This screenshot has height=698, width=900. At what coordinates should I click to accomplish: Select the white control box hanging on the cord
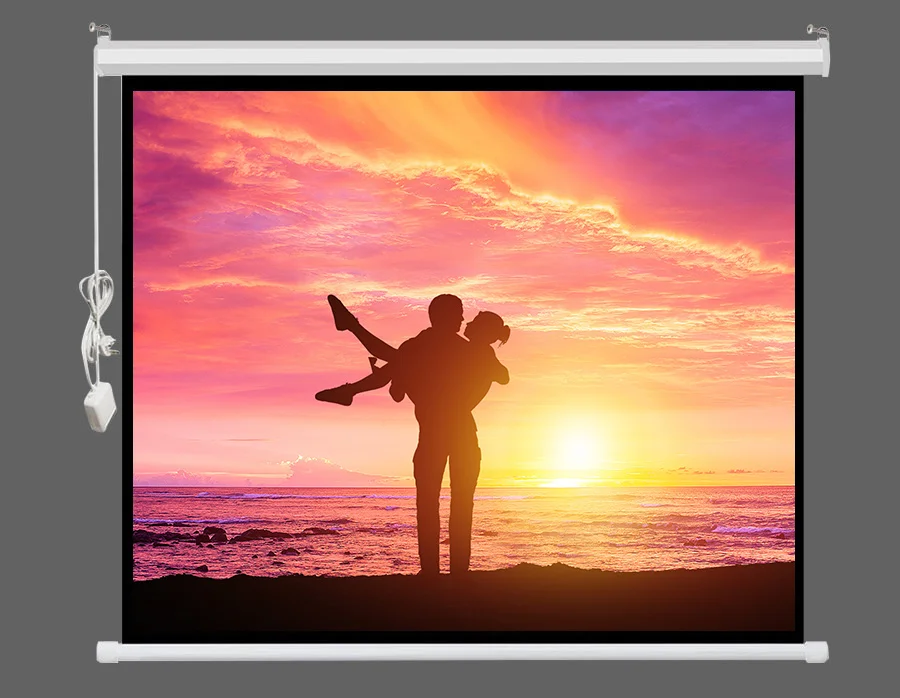(x=100, y=406)
